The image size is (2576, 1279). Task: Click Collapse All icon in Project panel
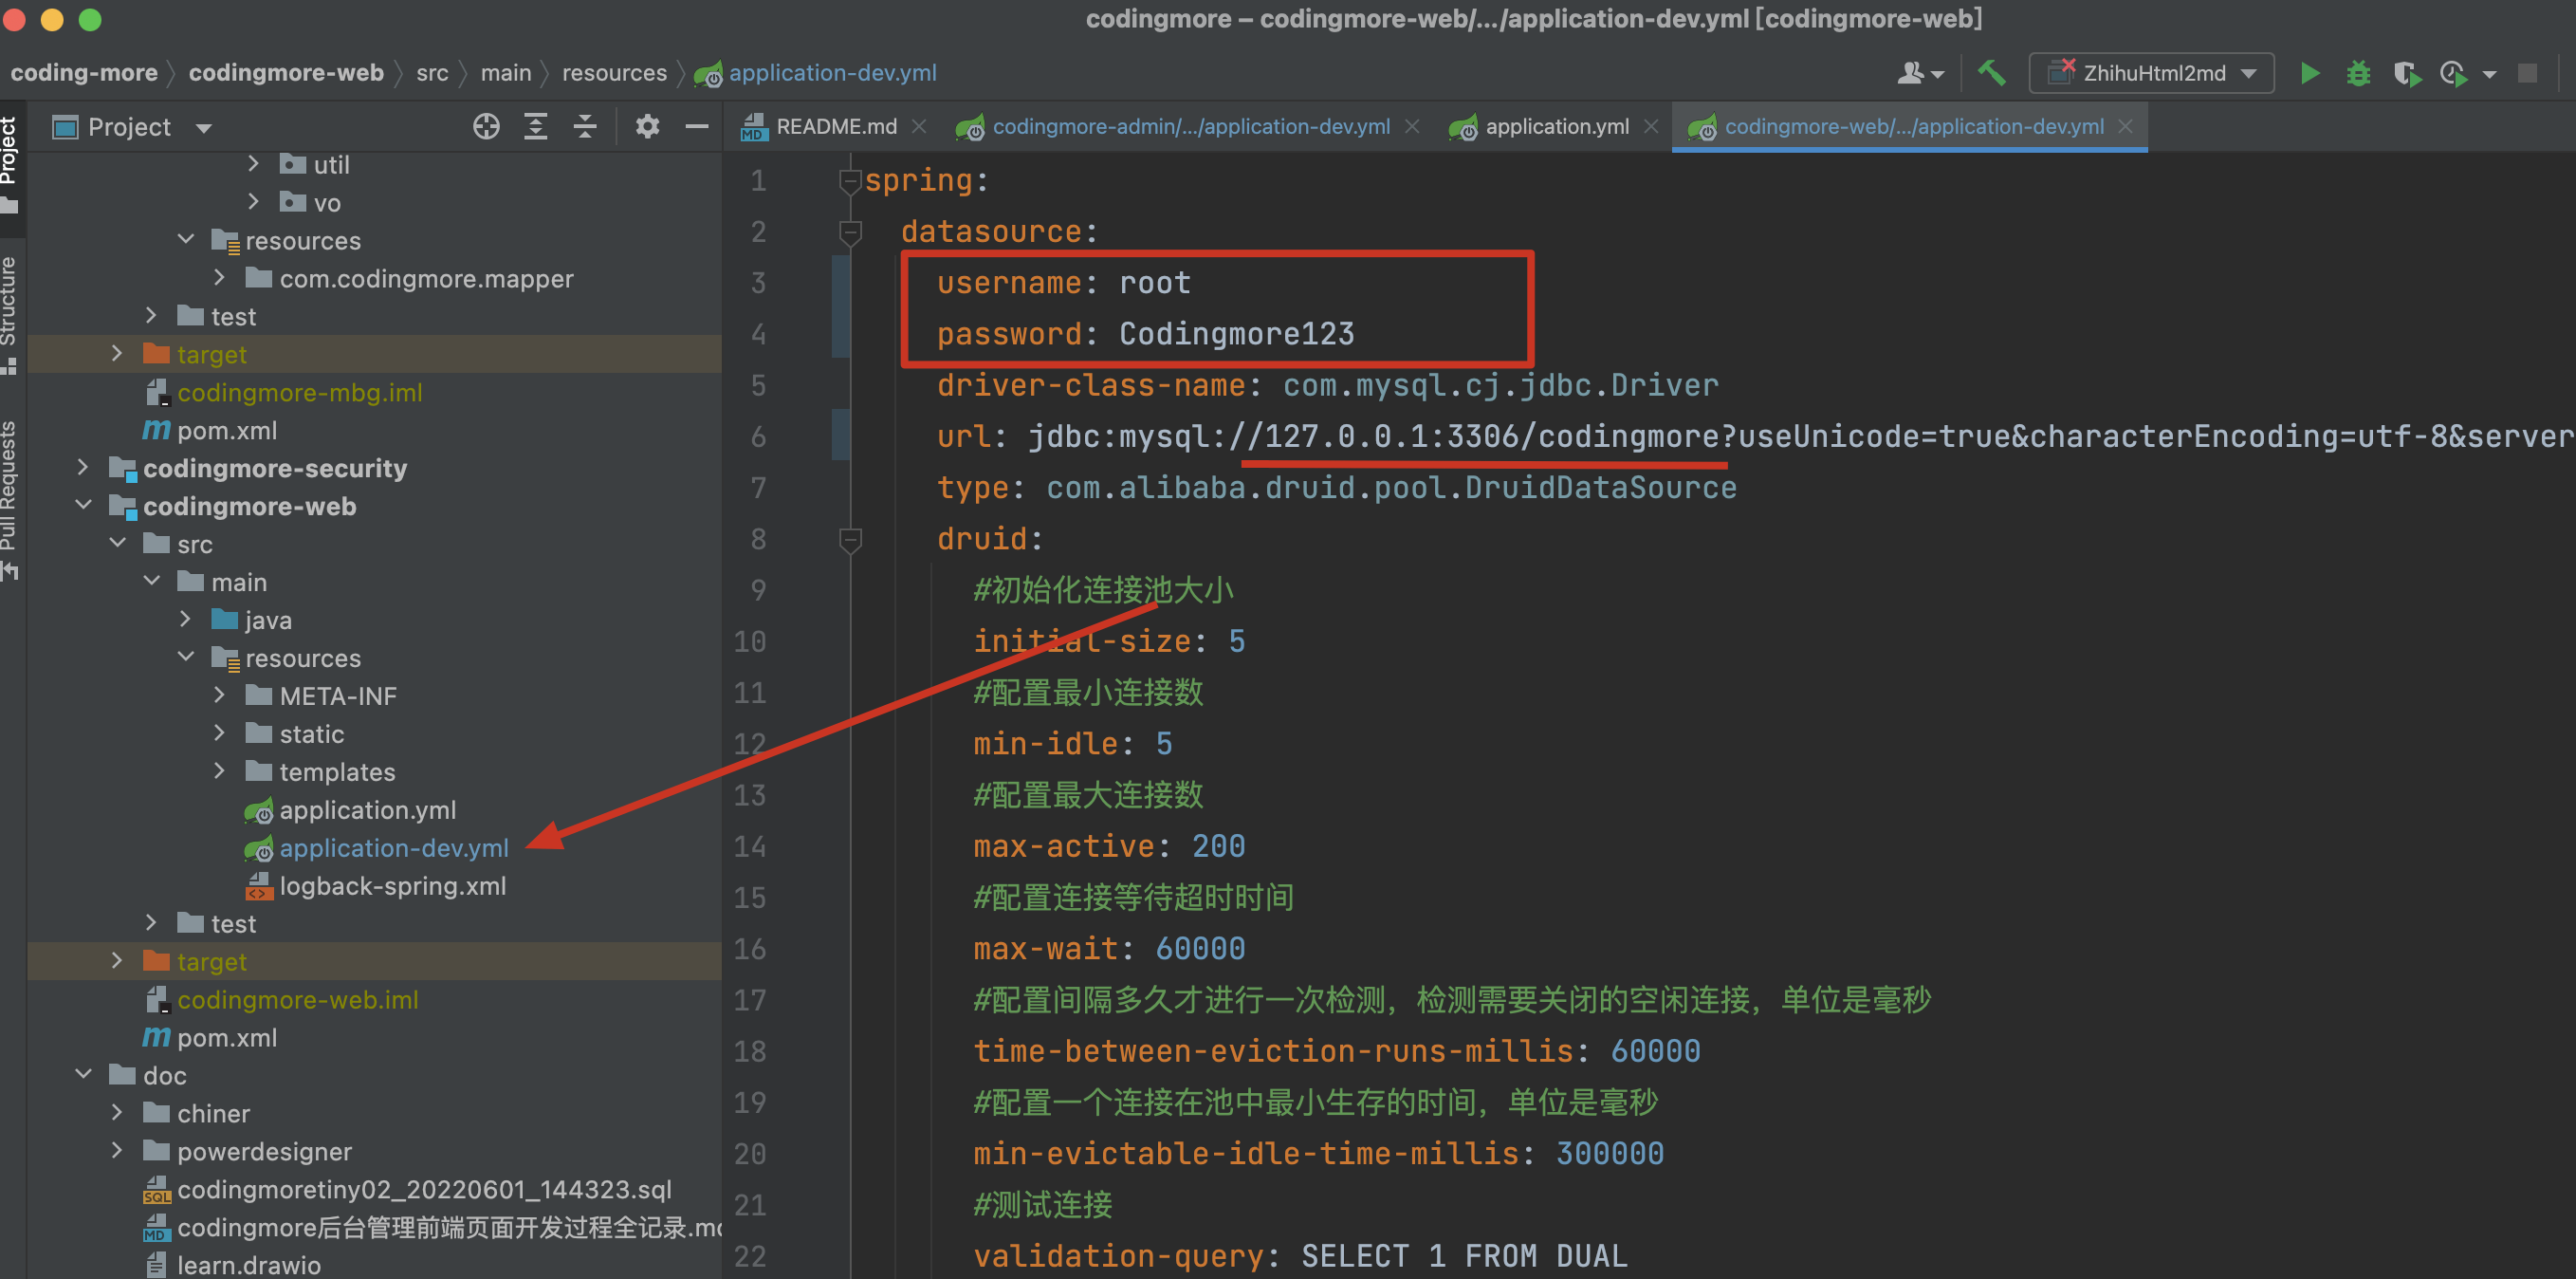click(x=585, y=127)
